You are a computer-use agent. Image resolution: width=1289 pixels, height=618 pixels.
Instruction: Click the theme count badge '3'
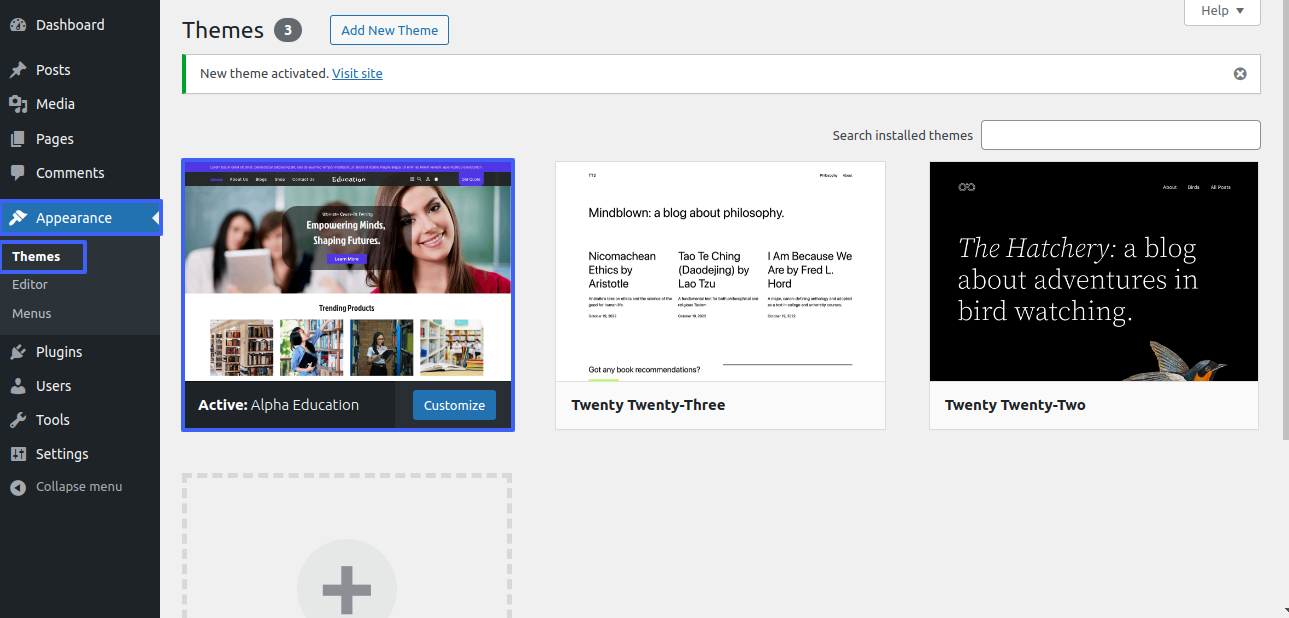[288, 30]
